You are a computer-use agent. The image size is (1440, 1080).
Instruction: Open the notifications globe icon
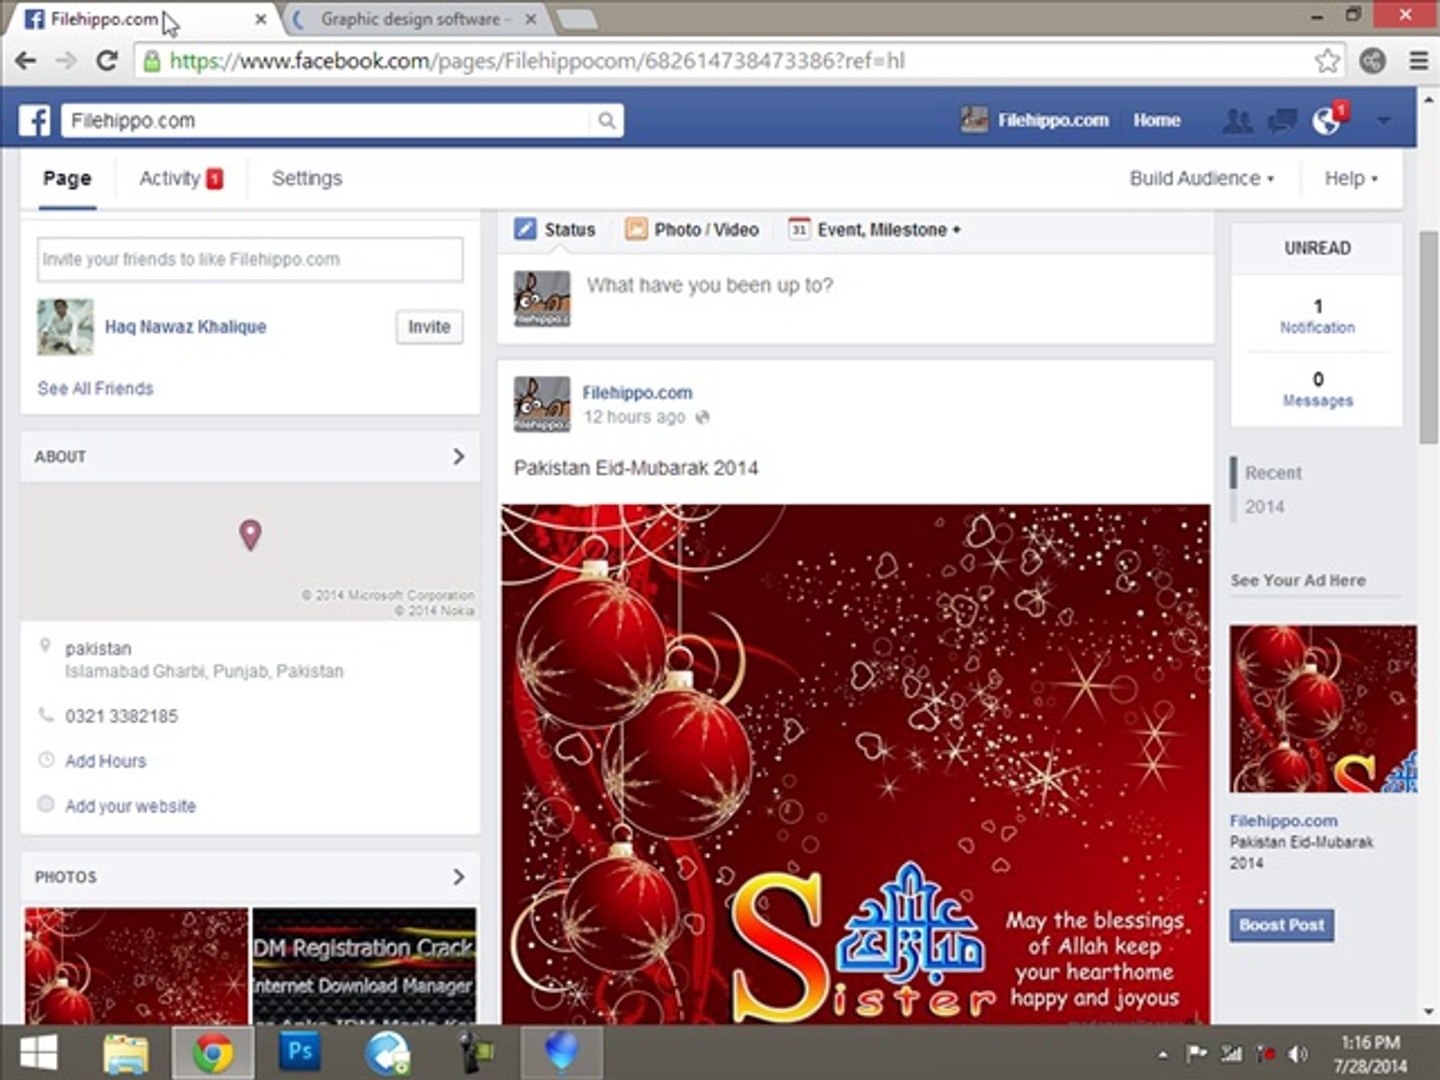(x=1327, y=121)
